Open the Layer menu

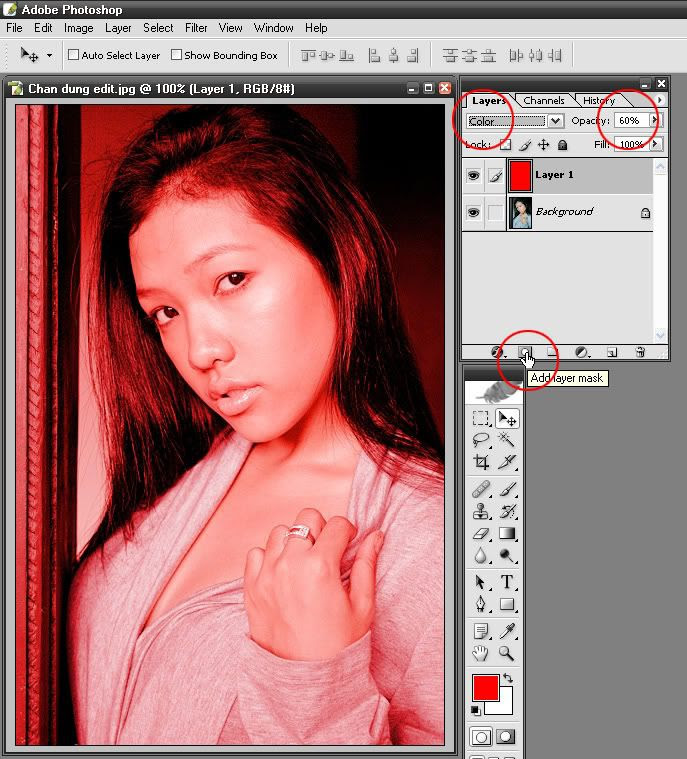pos(118,28)
